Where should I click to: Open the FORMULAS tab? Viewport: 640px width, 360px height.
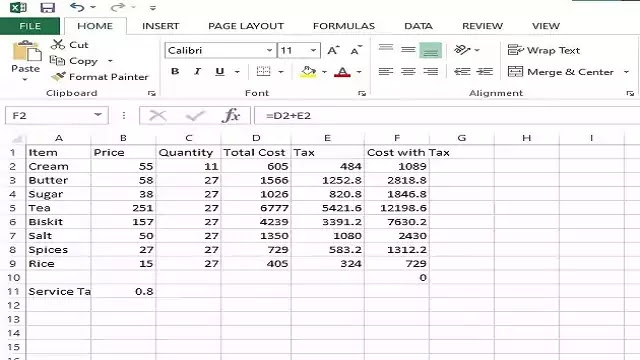[x=344, y=26]
